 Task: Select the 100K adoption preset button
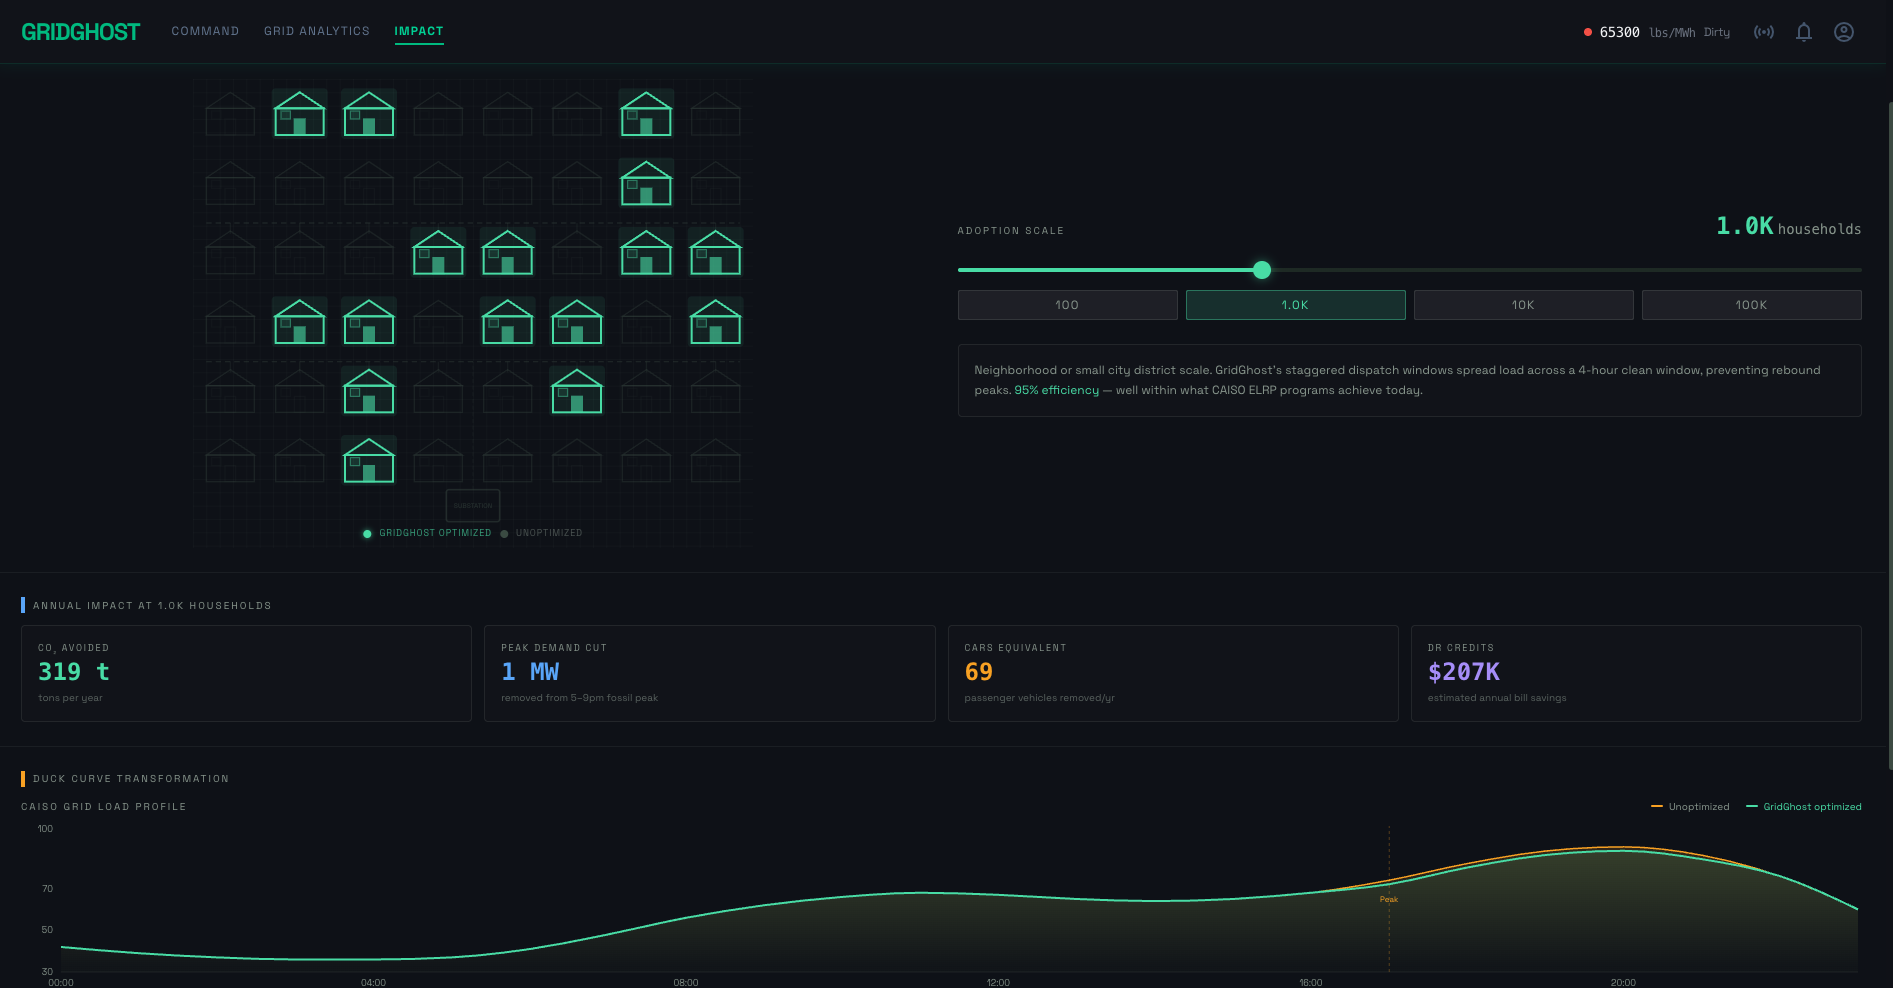(1751, 305)
